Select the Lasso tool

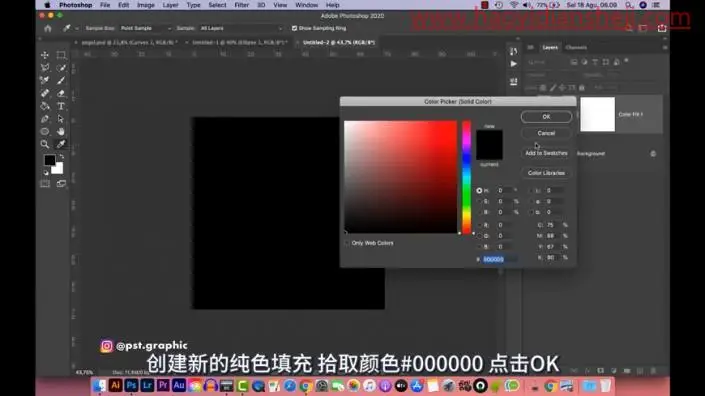point(45,68)
